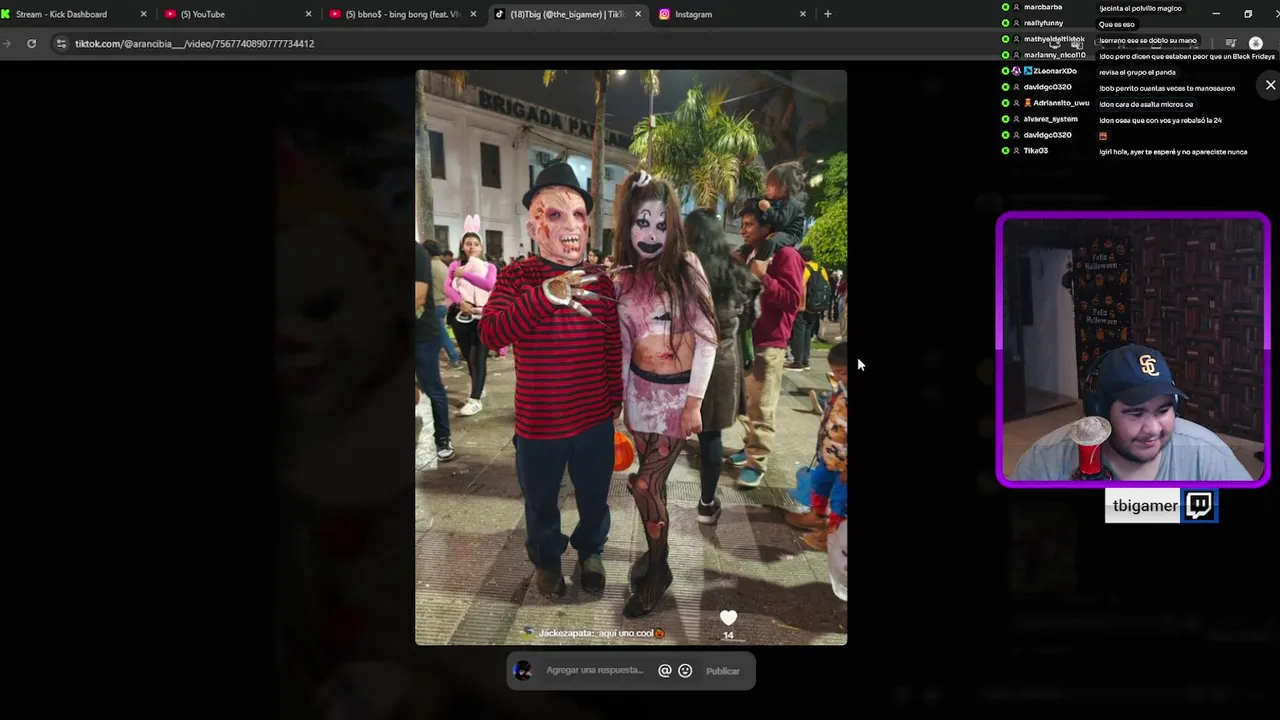
Task: Reload the TikTok page
Action: 32,43
